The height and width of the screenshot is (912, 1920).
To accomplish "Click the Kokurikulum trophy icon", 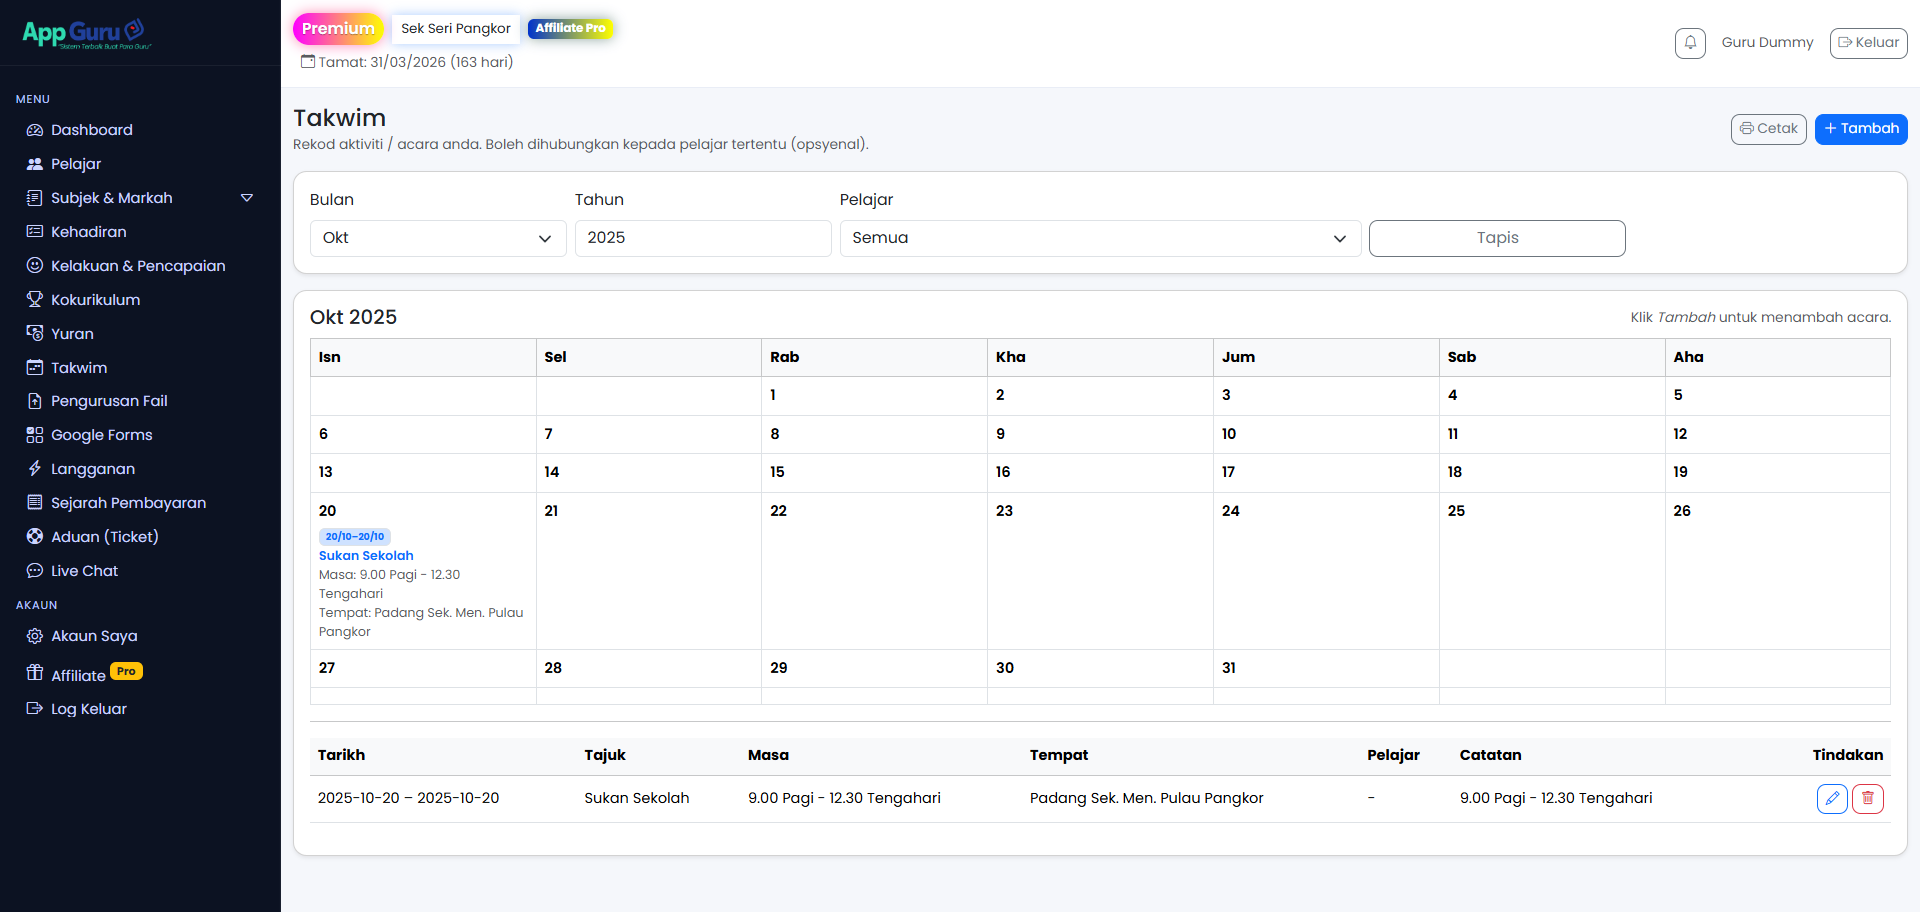I will [35, 299].
